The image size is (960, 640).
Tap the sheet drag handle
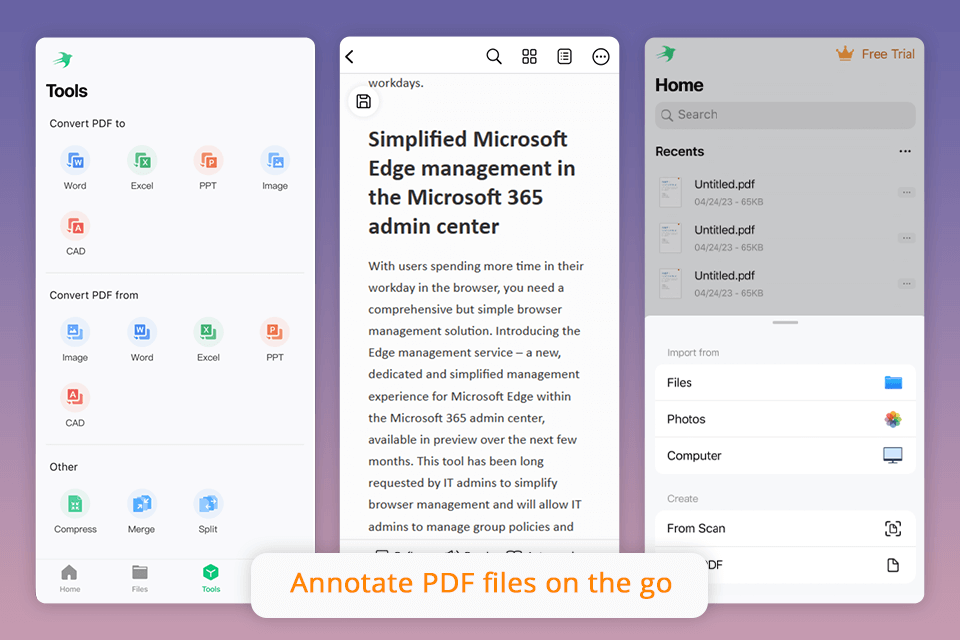(785, 322)
